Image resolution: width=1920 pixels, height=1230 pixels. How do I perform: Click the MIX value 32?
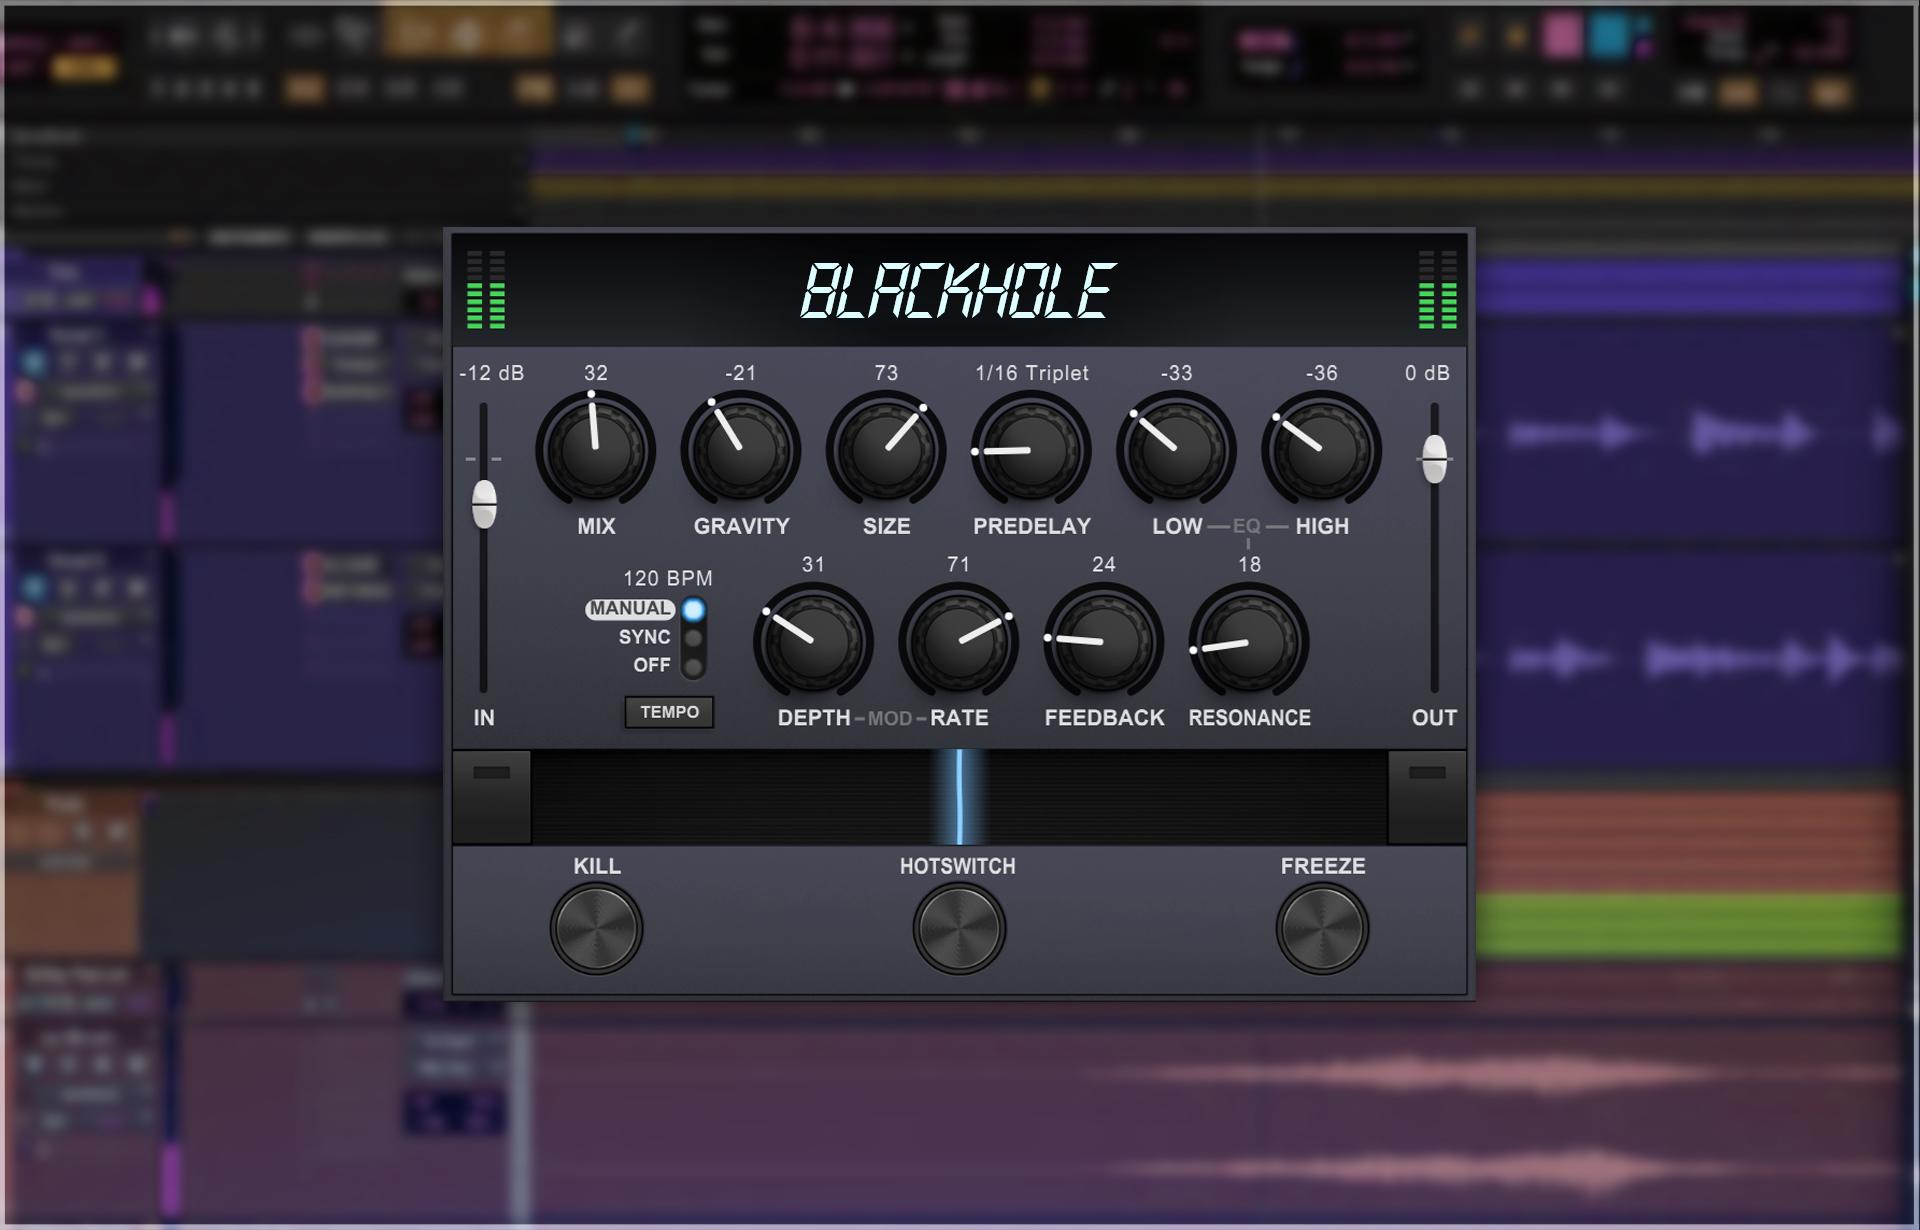tap(596, 373)
